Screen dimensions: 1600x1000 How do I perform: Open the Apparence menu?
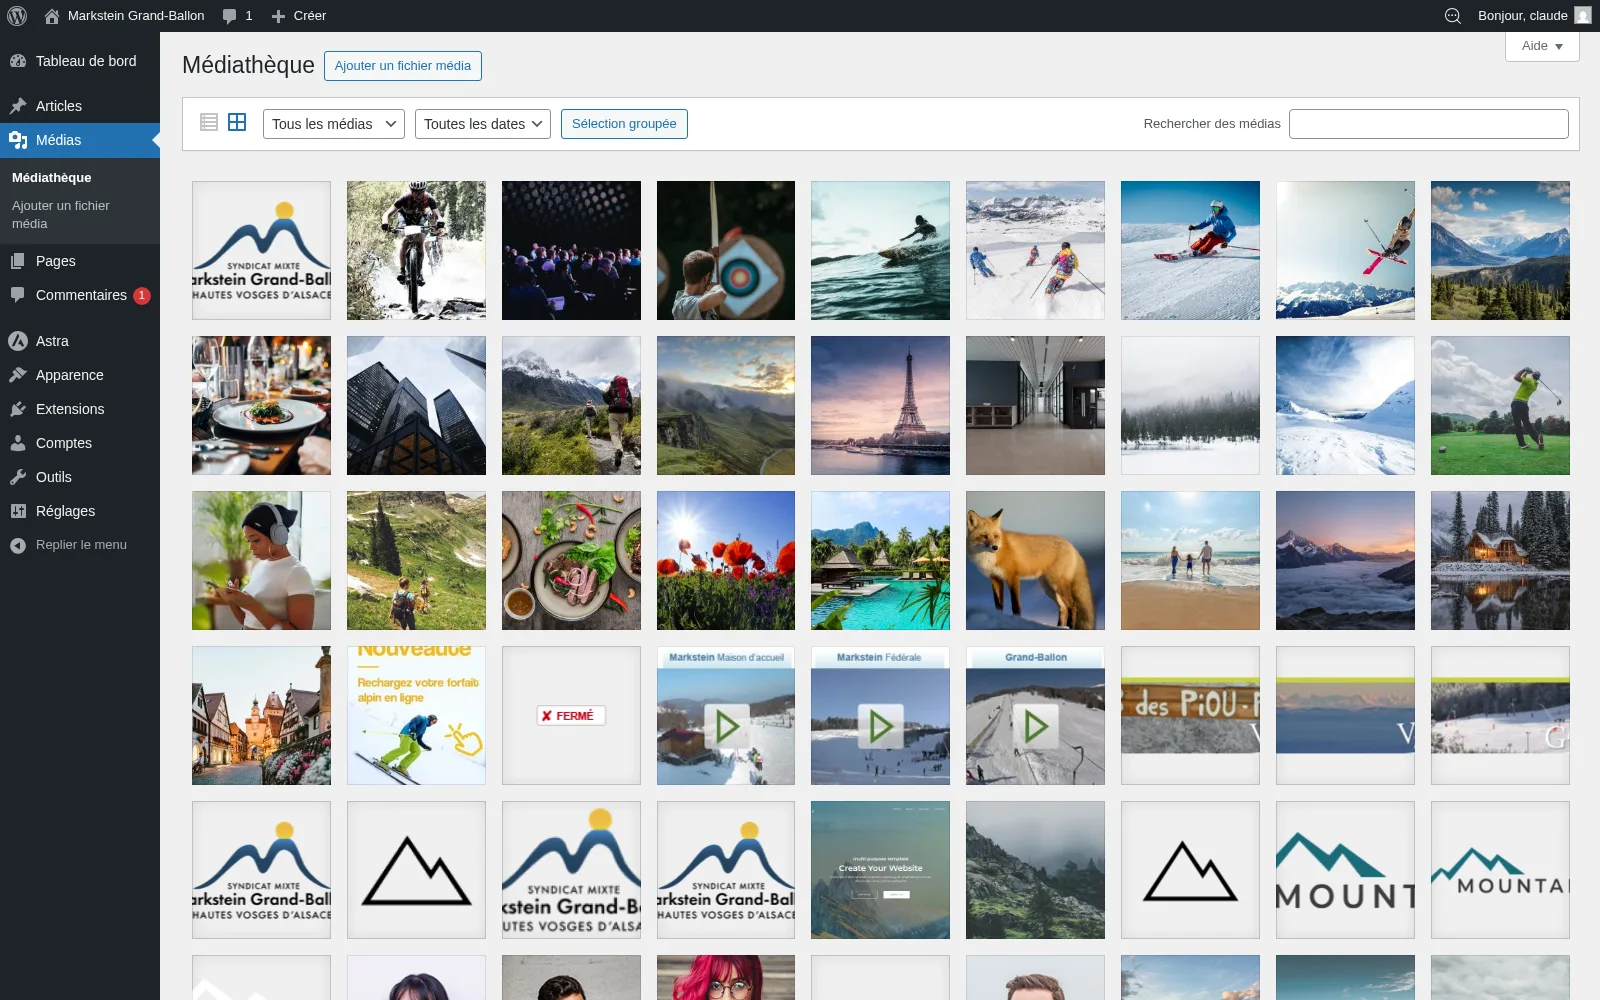click(x=80, y=375)
